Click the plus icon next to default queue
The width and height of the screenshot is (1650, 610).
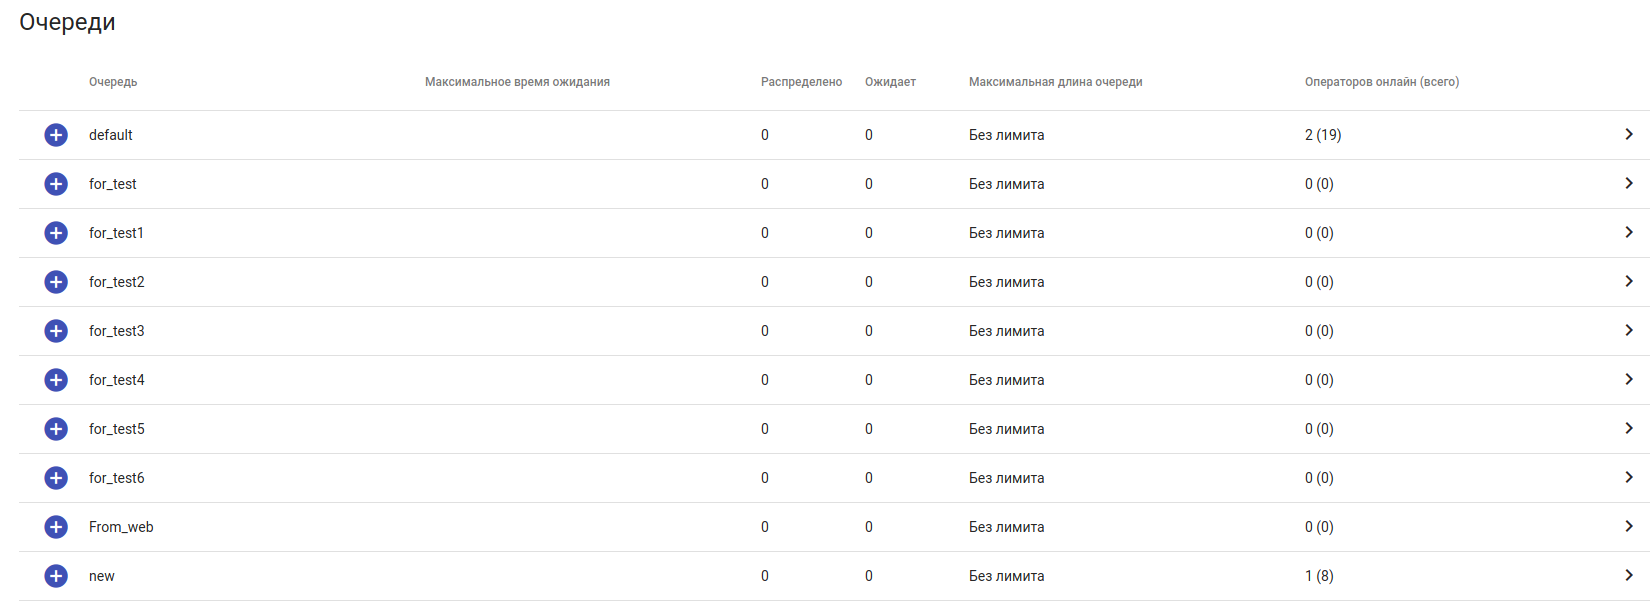point(56,135)
